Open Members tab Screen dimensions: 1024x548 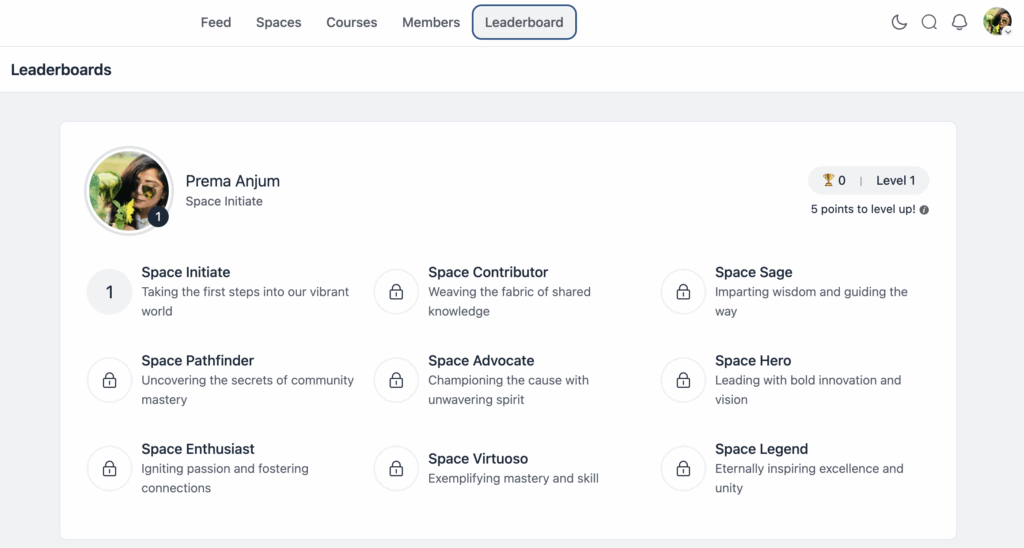[431, 22]
